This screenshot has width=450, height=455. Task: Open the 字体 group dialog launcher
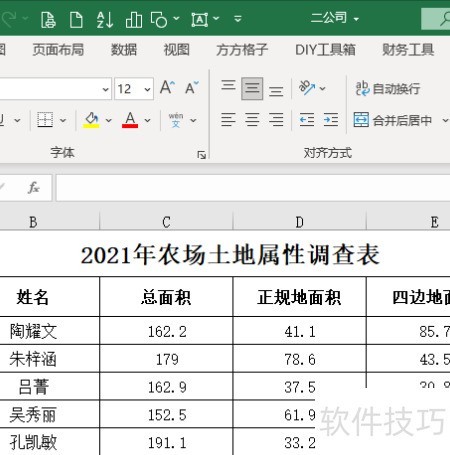click(x=201, y=155)
